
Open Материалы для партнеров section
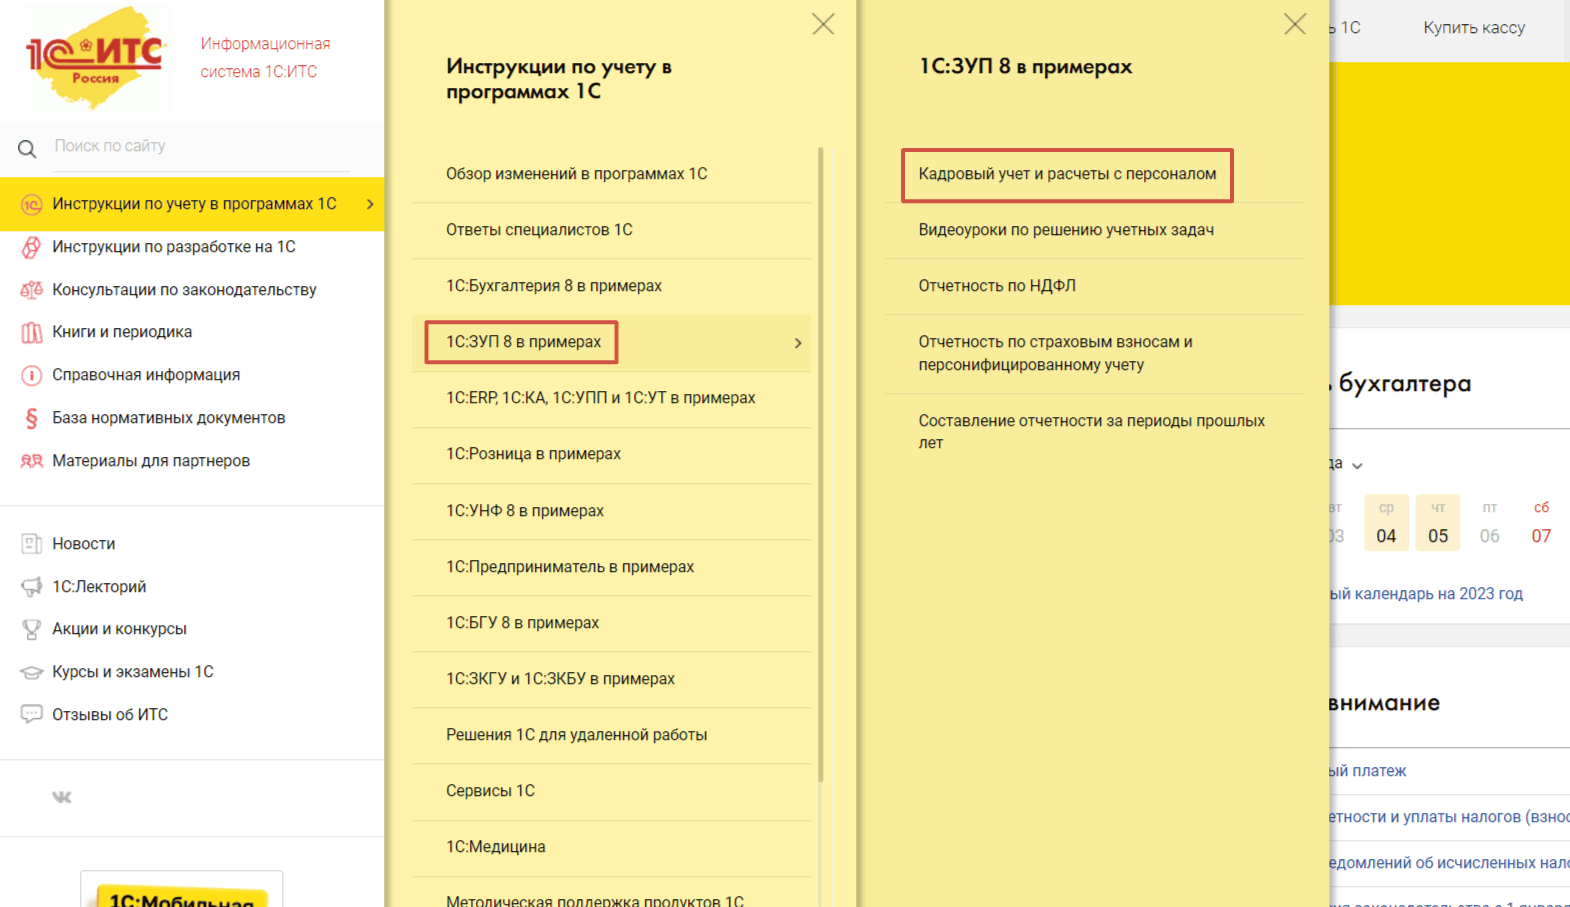(x=151, y=461)
